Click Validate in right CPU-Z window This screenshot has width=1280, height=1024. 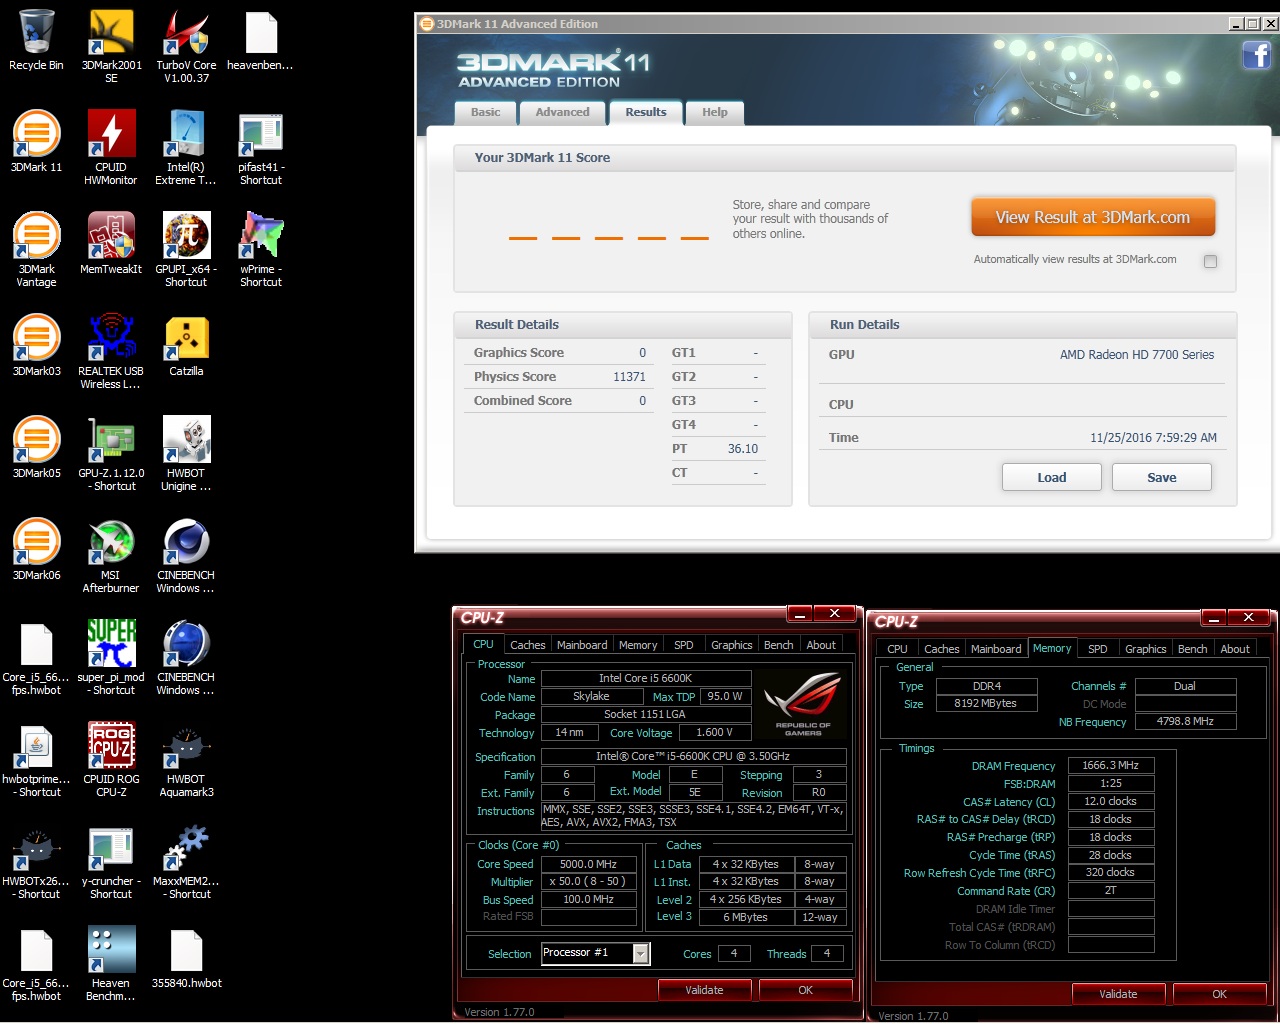pyautogui.click(x=1118, y=994)
